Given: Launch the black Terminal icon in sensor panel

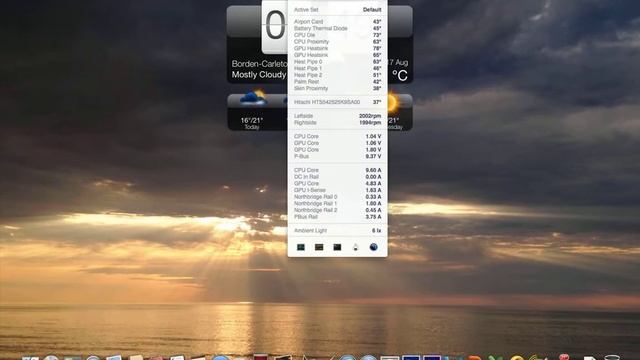Looking at the screenshot, I should pyautogui.click(x=337, y=247).
